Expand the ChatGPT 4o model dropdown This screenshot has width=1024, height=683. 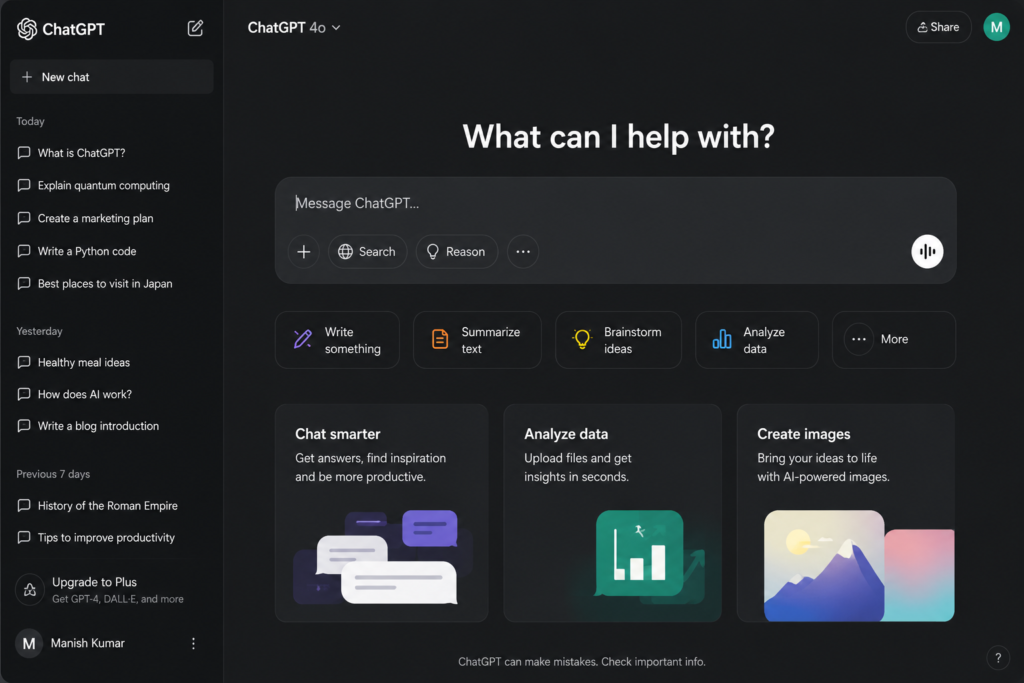(294, 27)
